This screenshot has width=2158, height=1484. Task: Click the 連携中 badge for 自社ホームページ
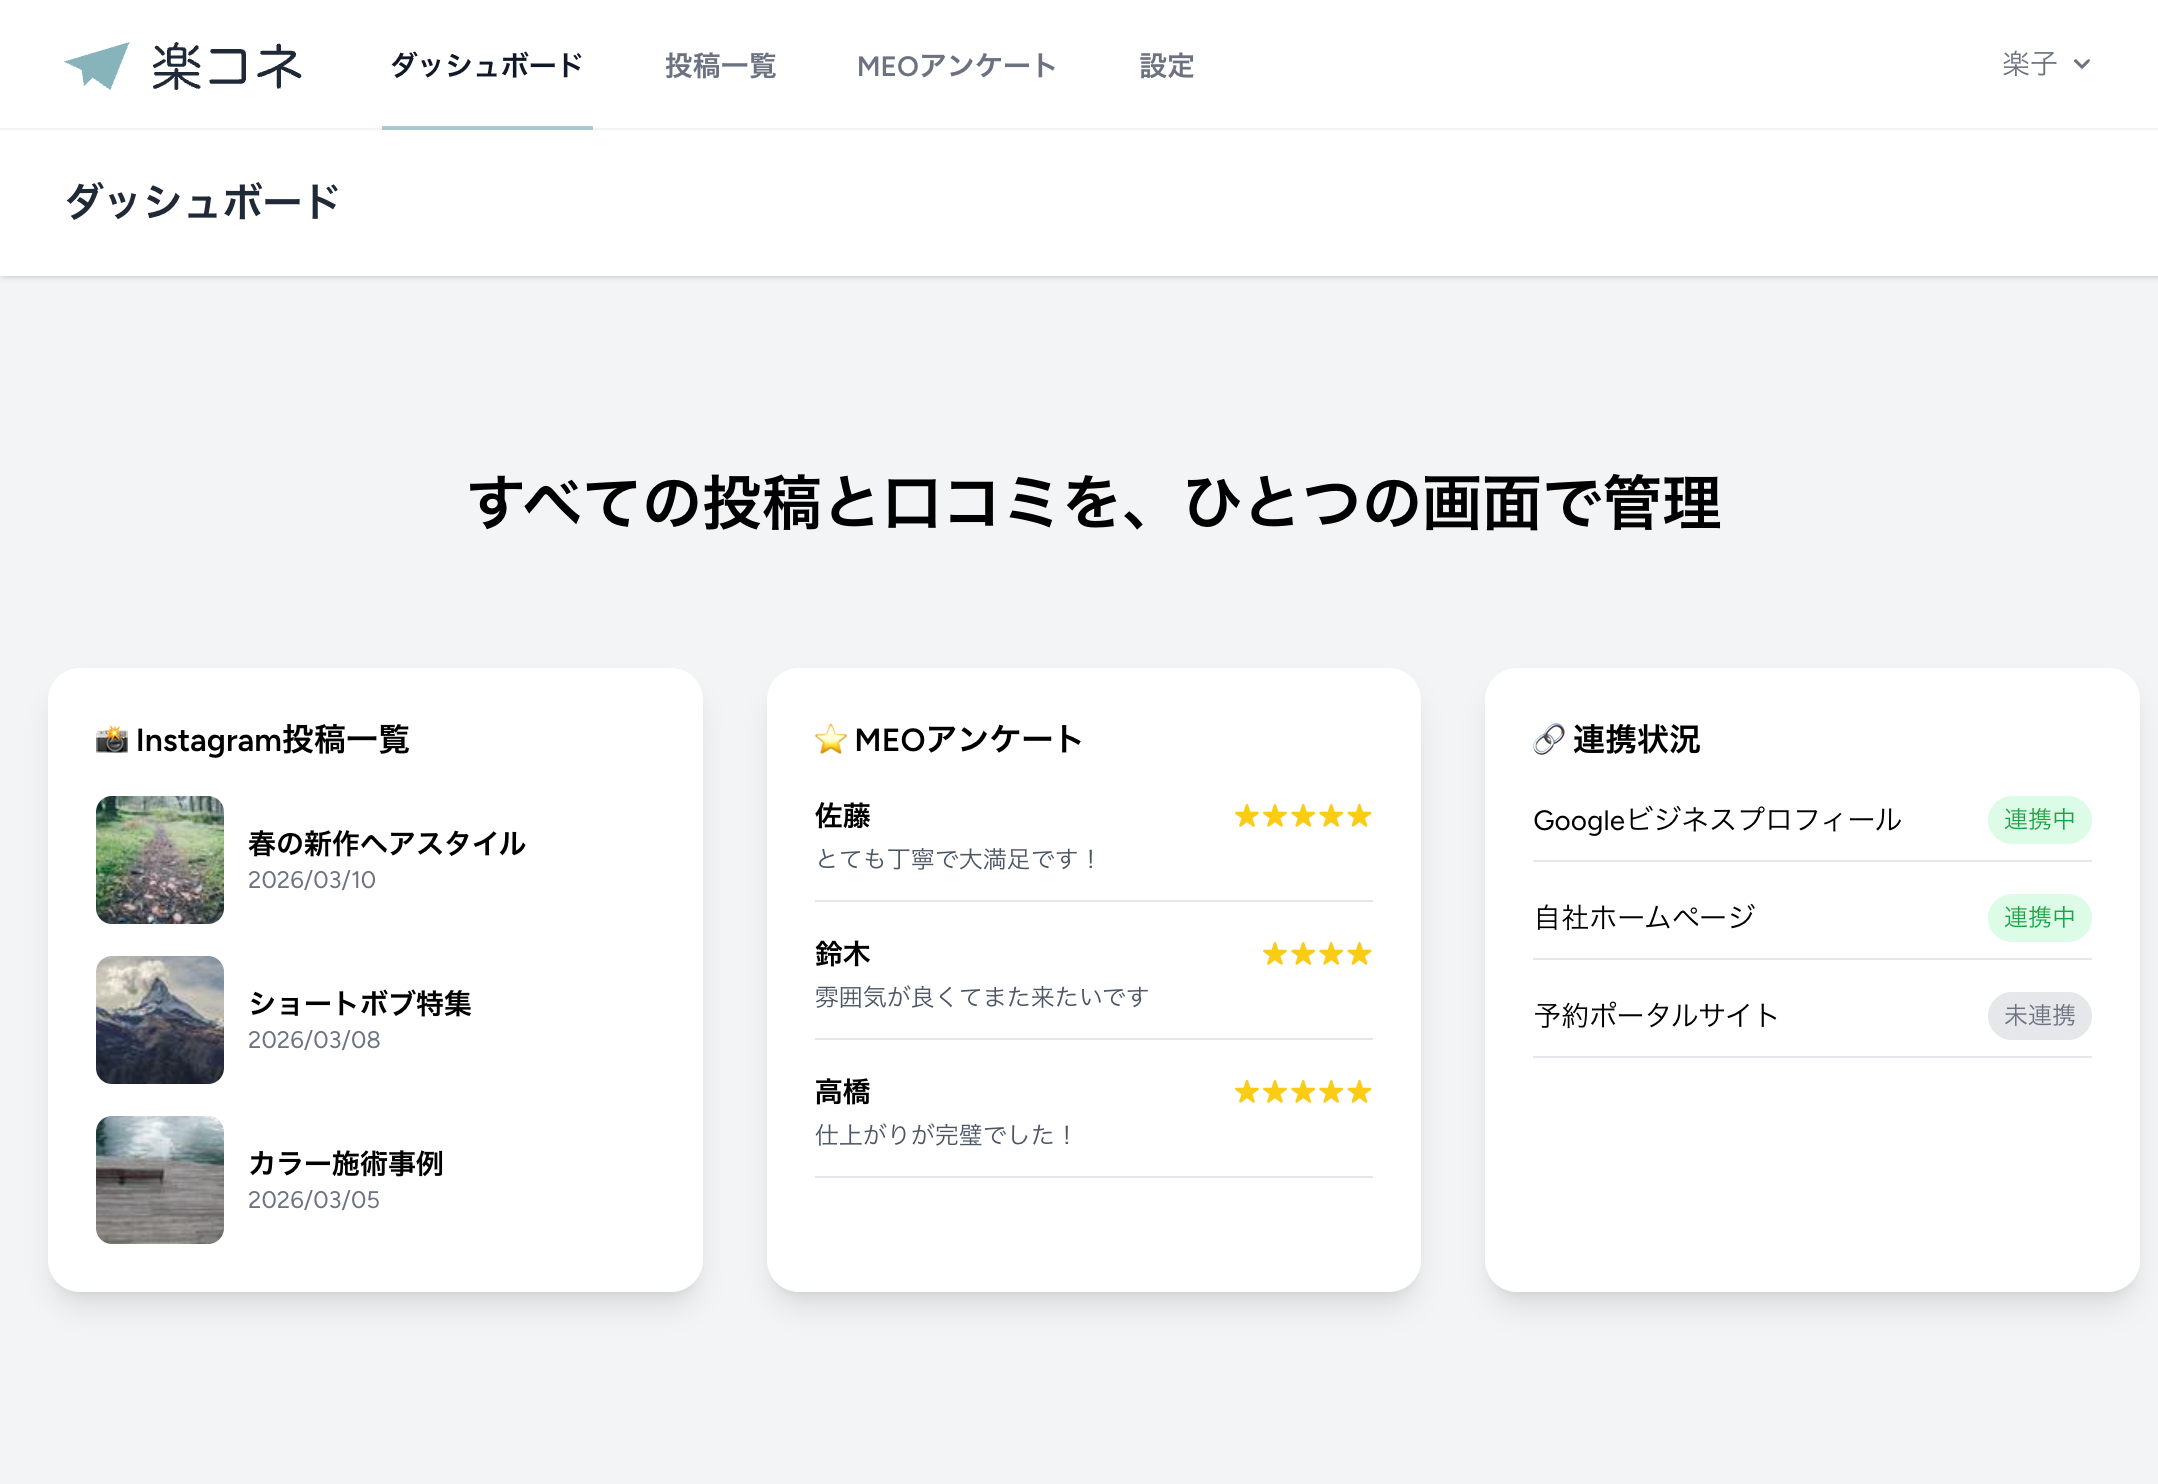point(2038,918)
